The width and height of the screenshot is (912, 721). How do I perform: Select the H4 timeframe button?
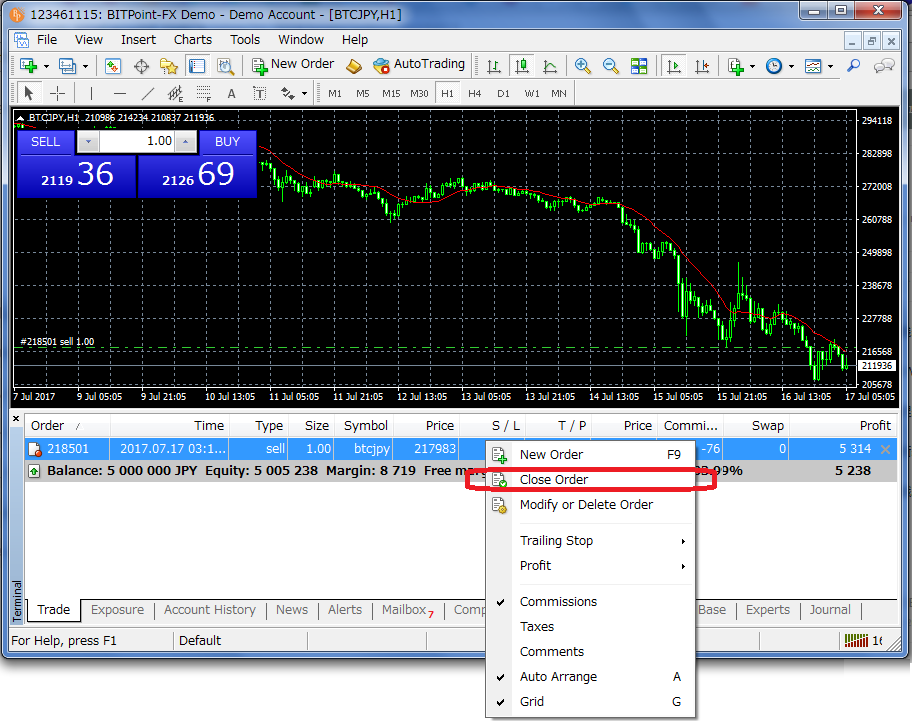tap(474, 93)
